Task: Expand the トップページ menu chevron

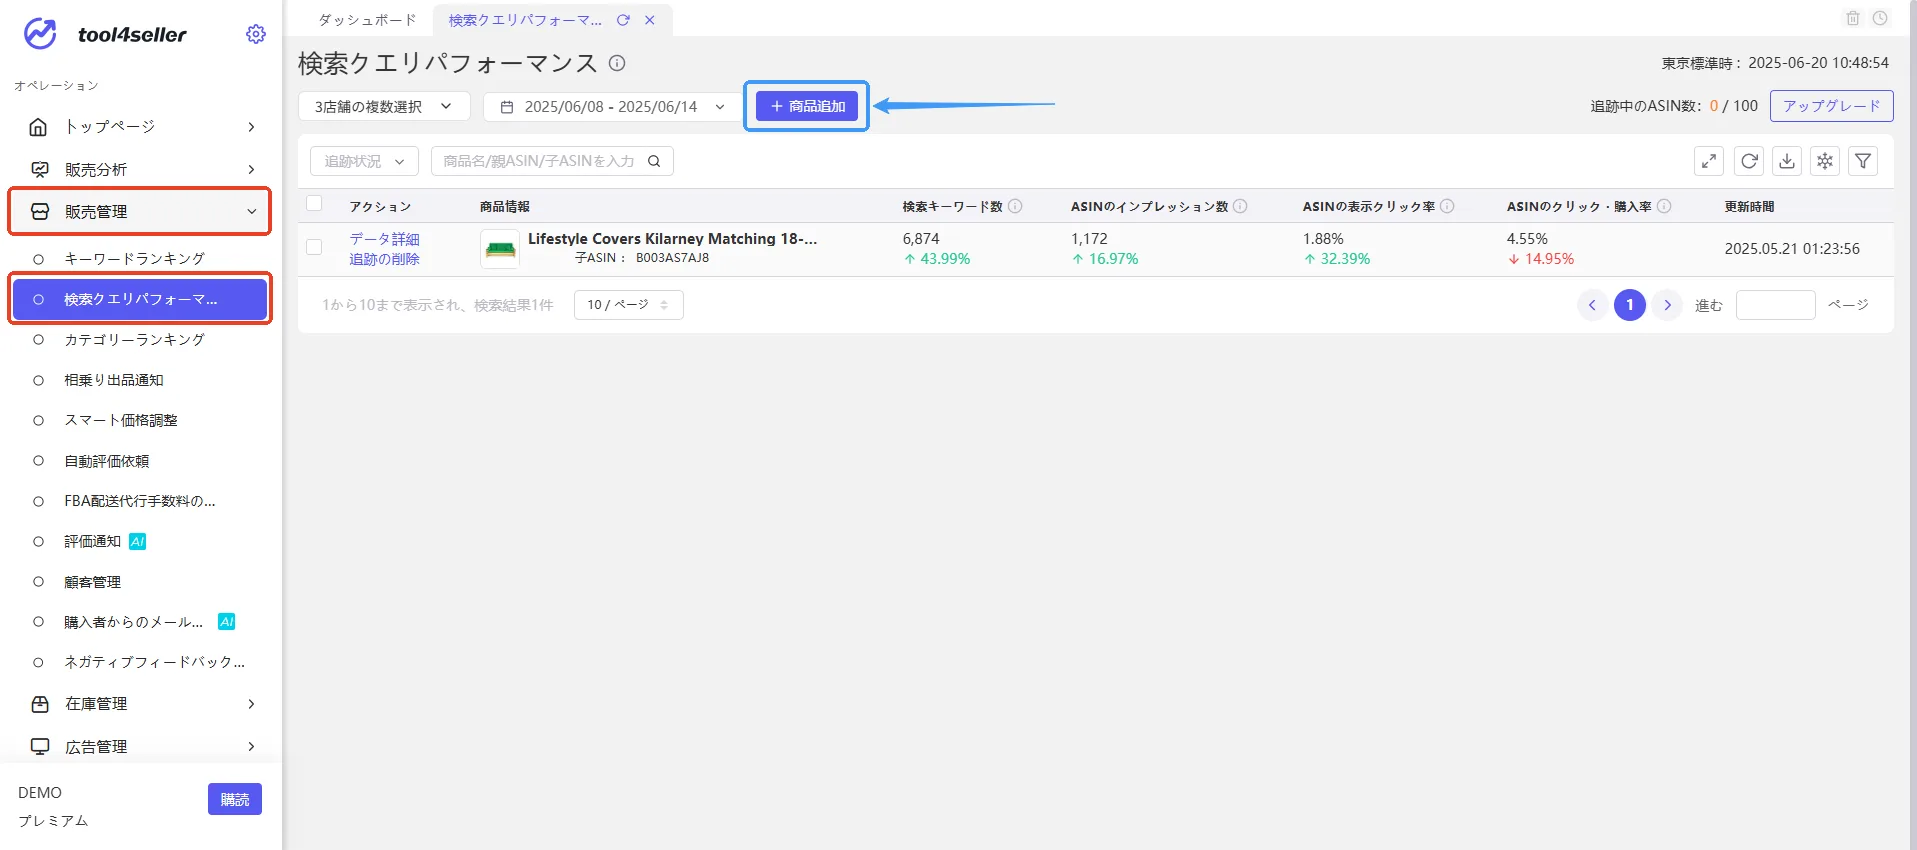Action: pyautogui.click(x=251, y=127)
